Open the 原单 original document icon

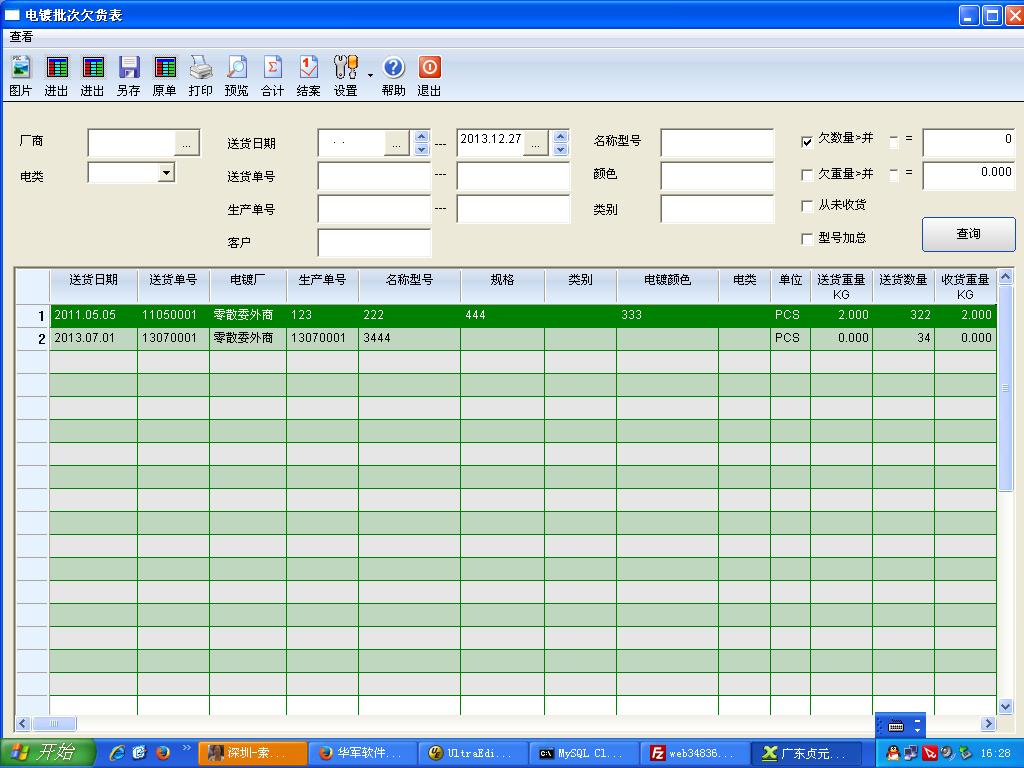(x=164, y=76)
